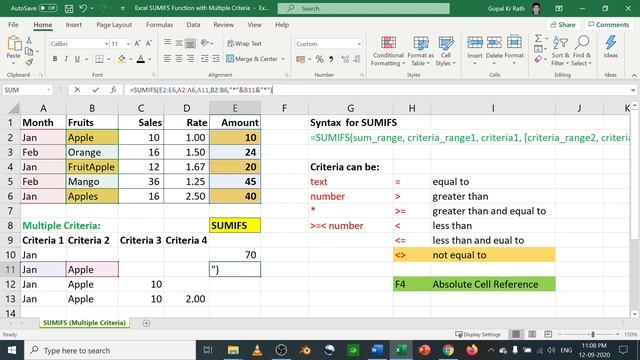This screenshot has width=640, height=360.
Task: Toggle Bottom Align for cells
Action: click(x=190, y=43)
